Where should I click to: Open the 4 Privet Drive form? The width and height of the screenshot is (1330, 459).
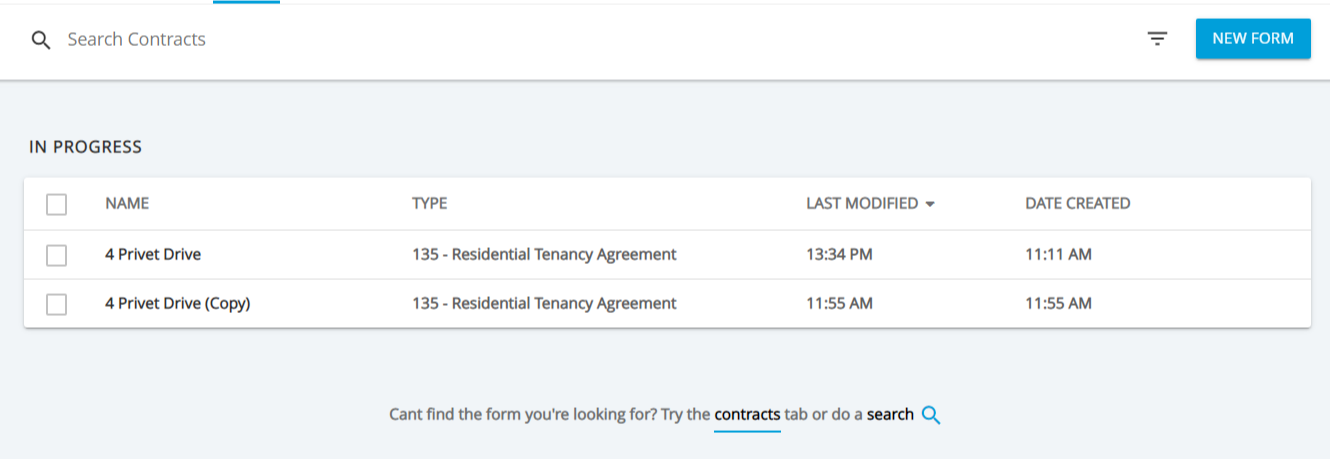(x=153, y=255)
